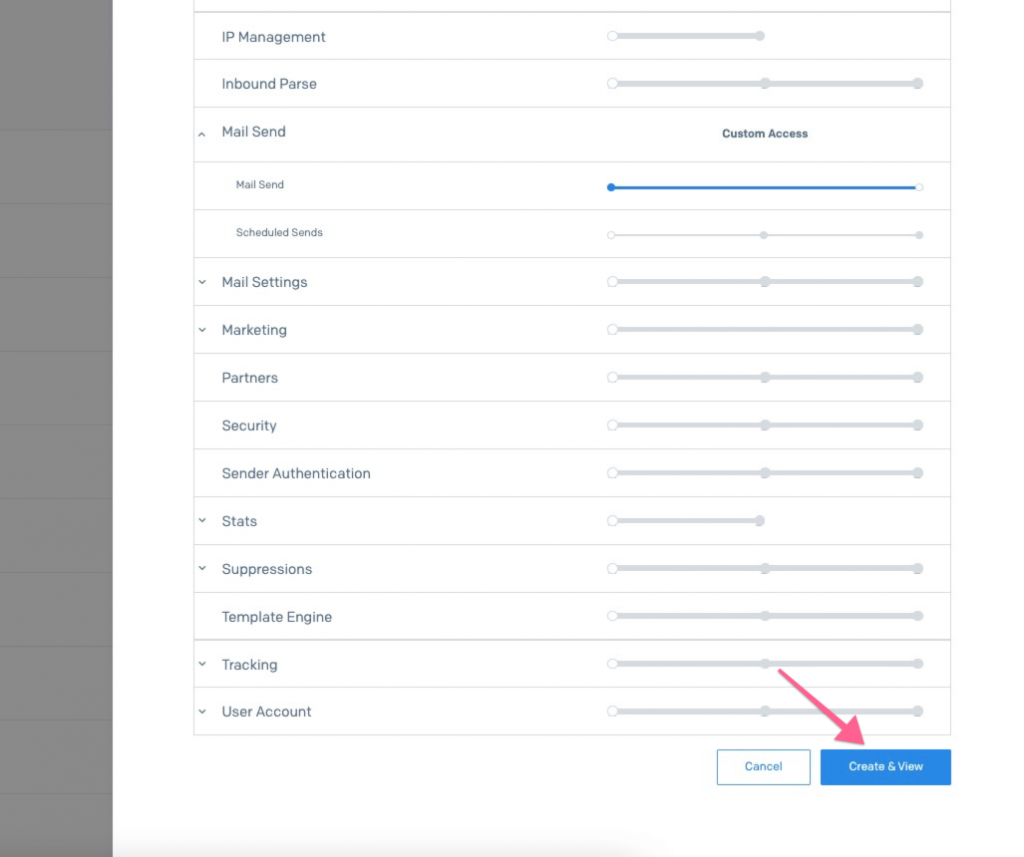
Task: Expand the User Account permission group
Action: (202, 712)
